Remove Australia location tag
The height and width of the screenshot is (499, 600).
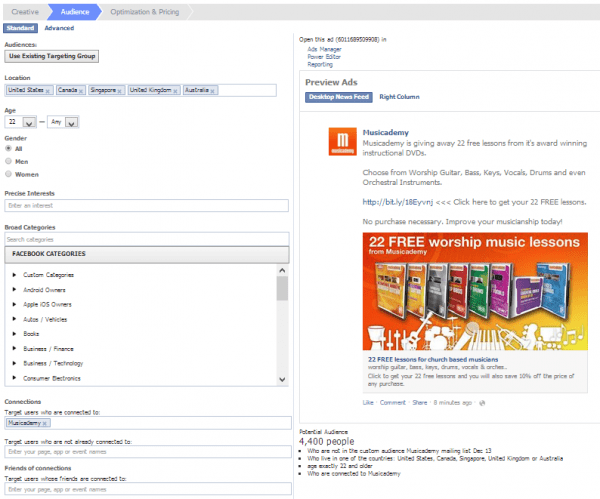click(x=212, y=91)
